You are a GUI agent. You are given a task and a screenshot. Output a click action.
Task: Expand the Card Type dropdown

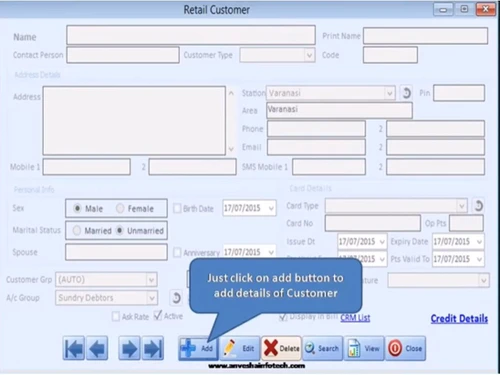pyautogui.click(x=462, y=206)
